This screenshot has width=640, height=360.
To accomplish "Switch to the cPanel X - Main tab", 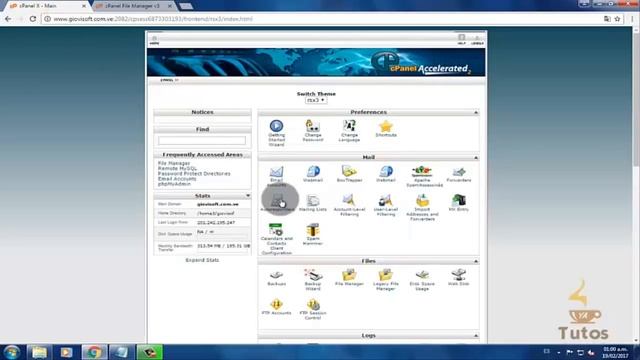I will (x=47, y=6).
